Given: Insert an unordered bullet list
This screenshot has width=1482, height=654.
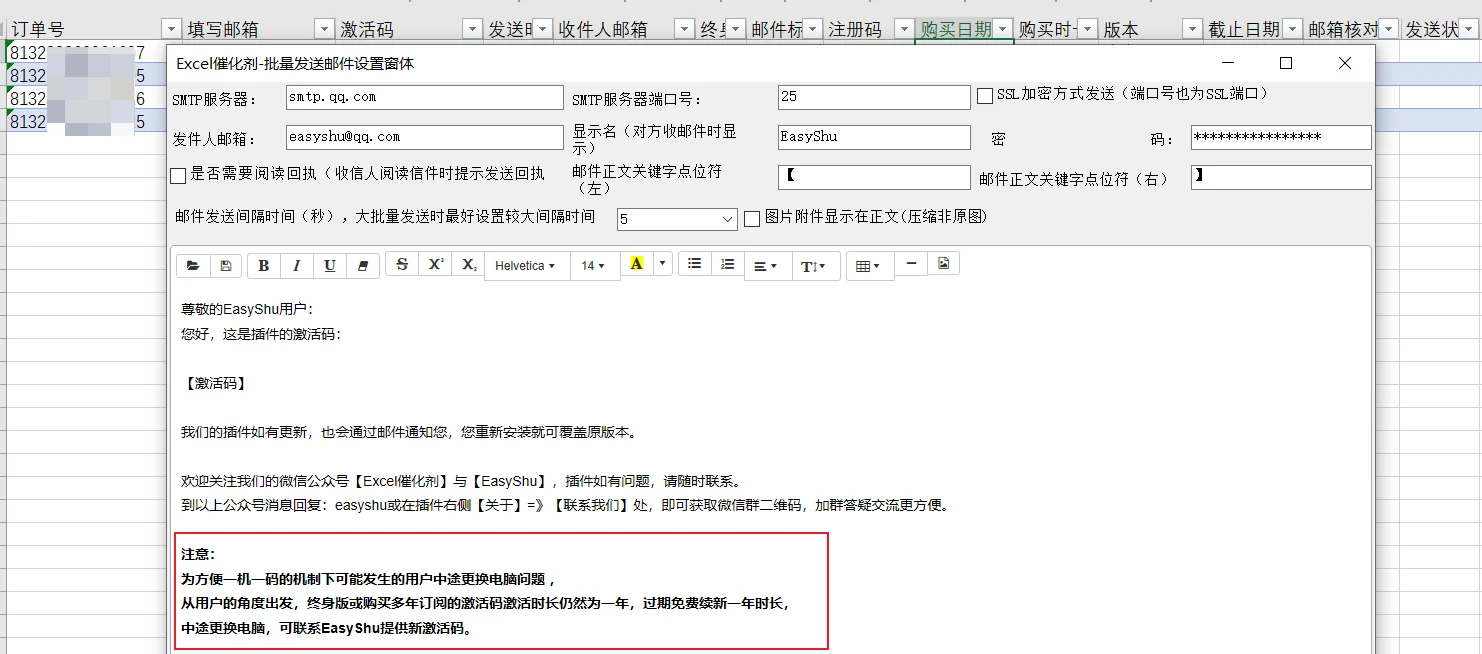Looking at the screenshot, I should [695, 264].
